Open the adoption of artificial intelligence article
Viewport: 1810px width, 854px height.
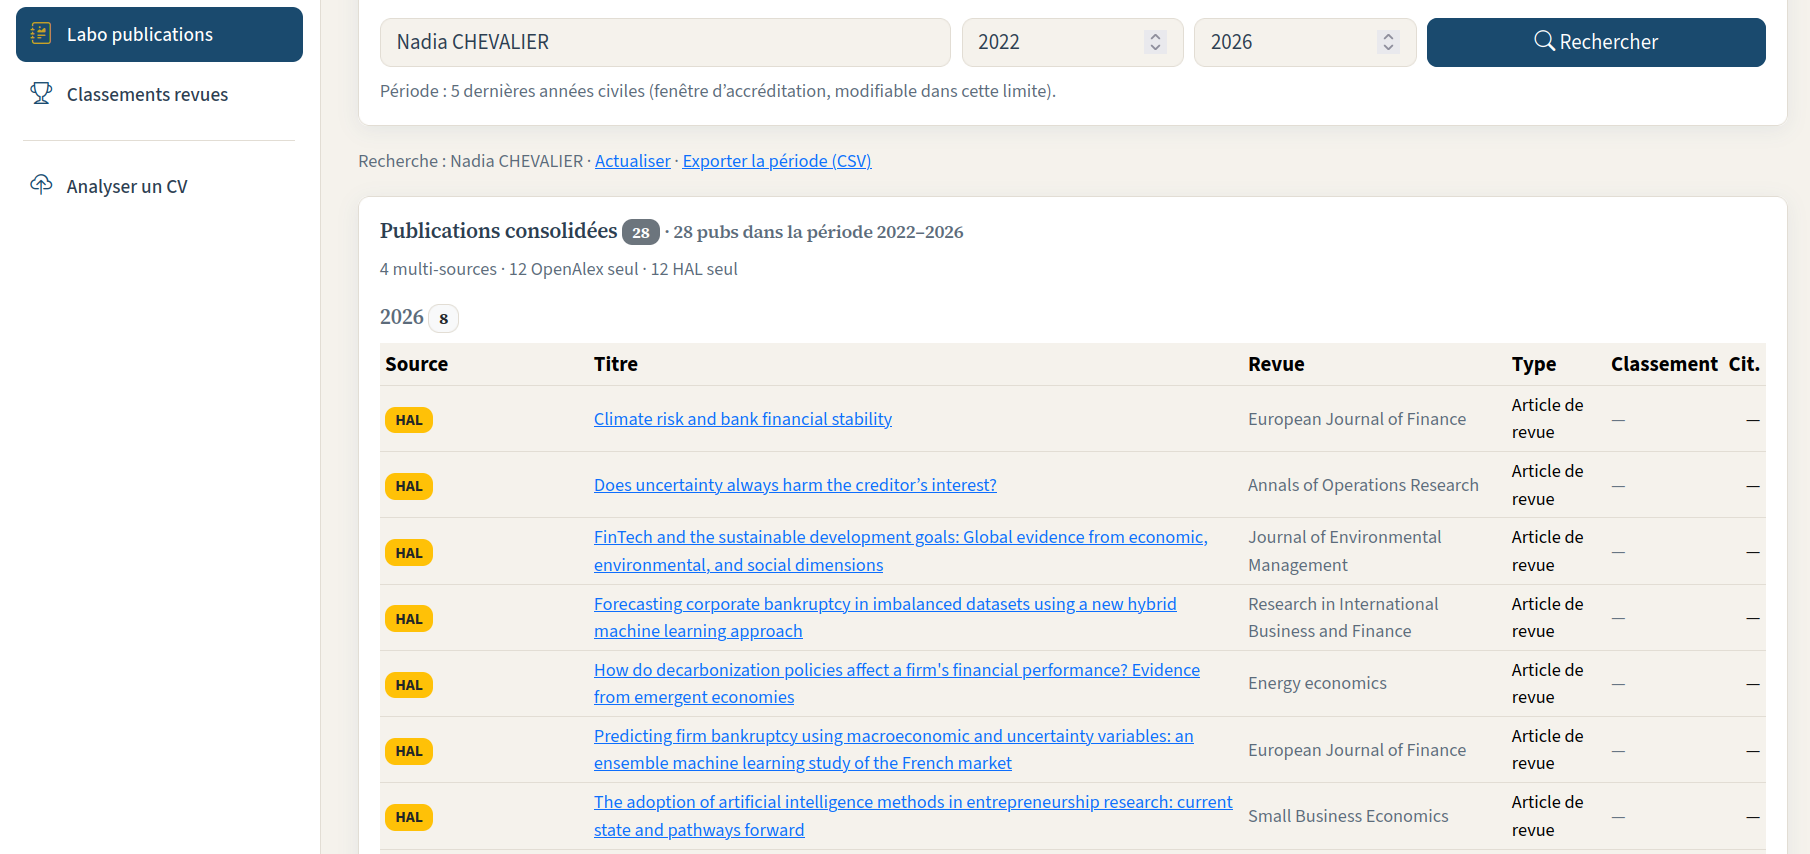point(913,816)
